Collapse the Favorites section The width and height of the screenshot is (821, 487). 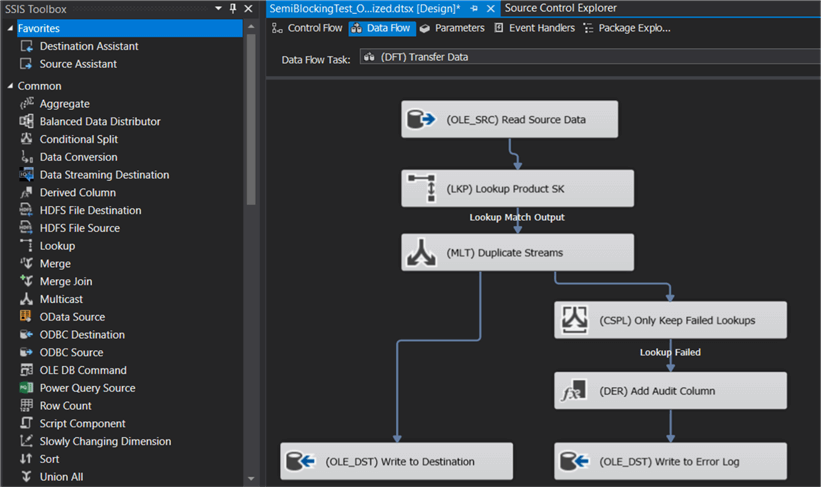pyautogui.click(x=10, y=29)
